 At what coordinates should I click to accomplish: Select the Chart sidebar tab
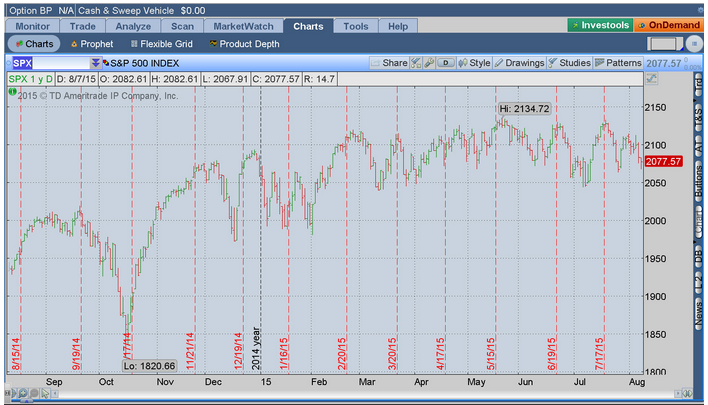pyautogui.click(x=699, y=222)
